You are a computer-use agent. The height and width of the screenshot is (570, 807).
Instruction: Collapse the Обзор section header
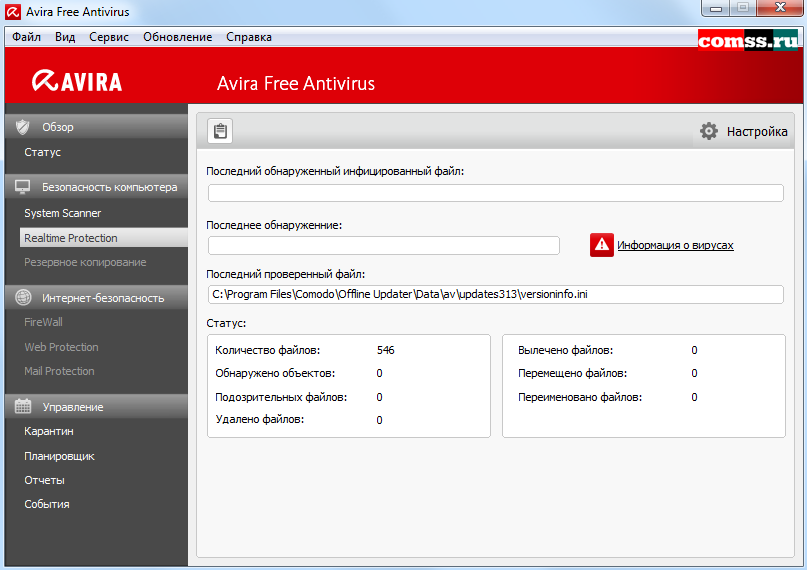click(x=97, y=127)
